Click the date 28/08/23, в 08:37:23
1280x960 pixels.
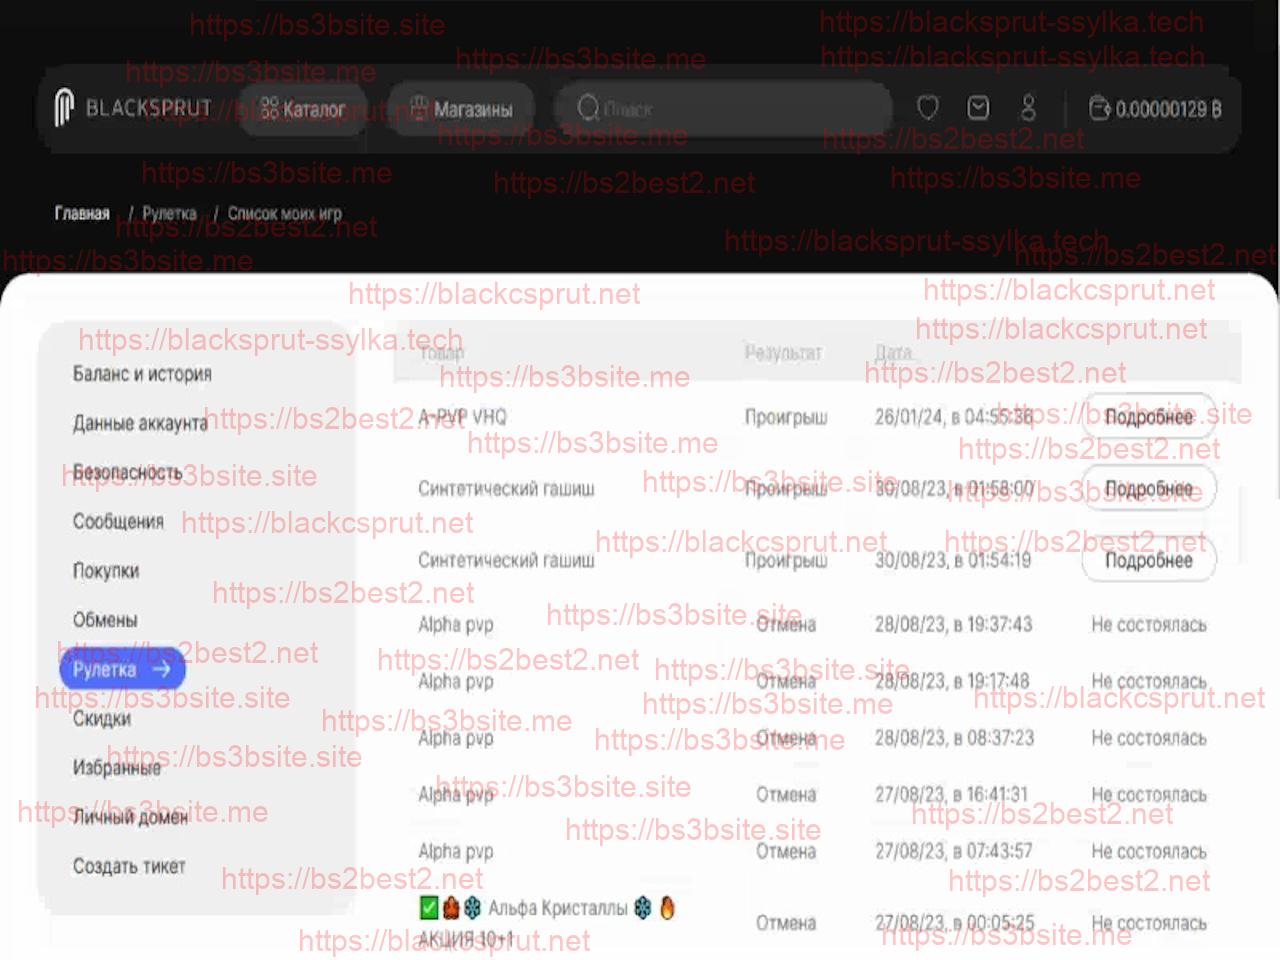pos(954,738)
